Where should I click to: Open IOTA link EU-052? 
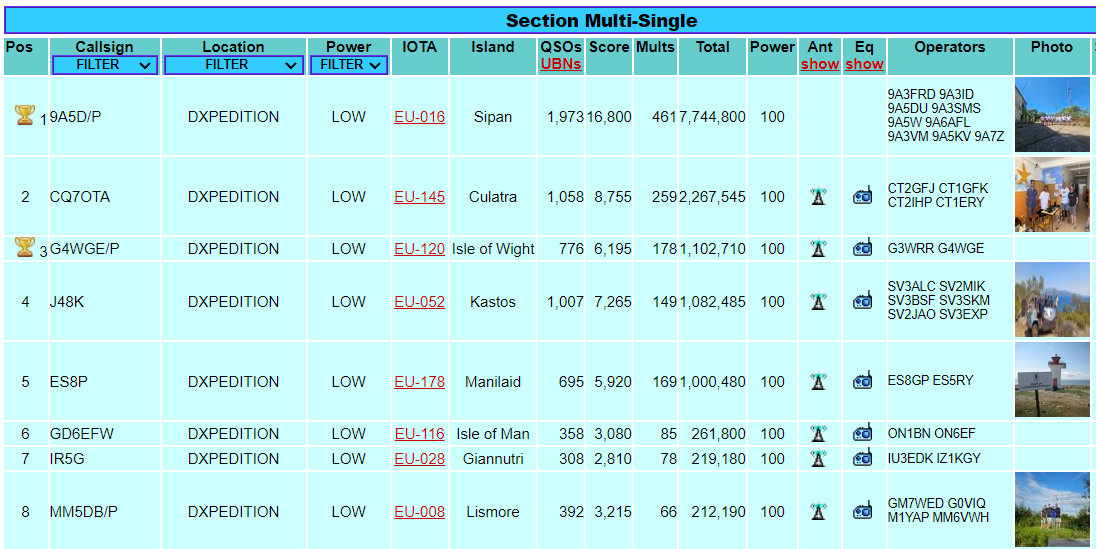pos(419,302)
